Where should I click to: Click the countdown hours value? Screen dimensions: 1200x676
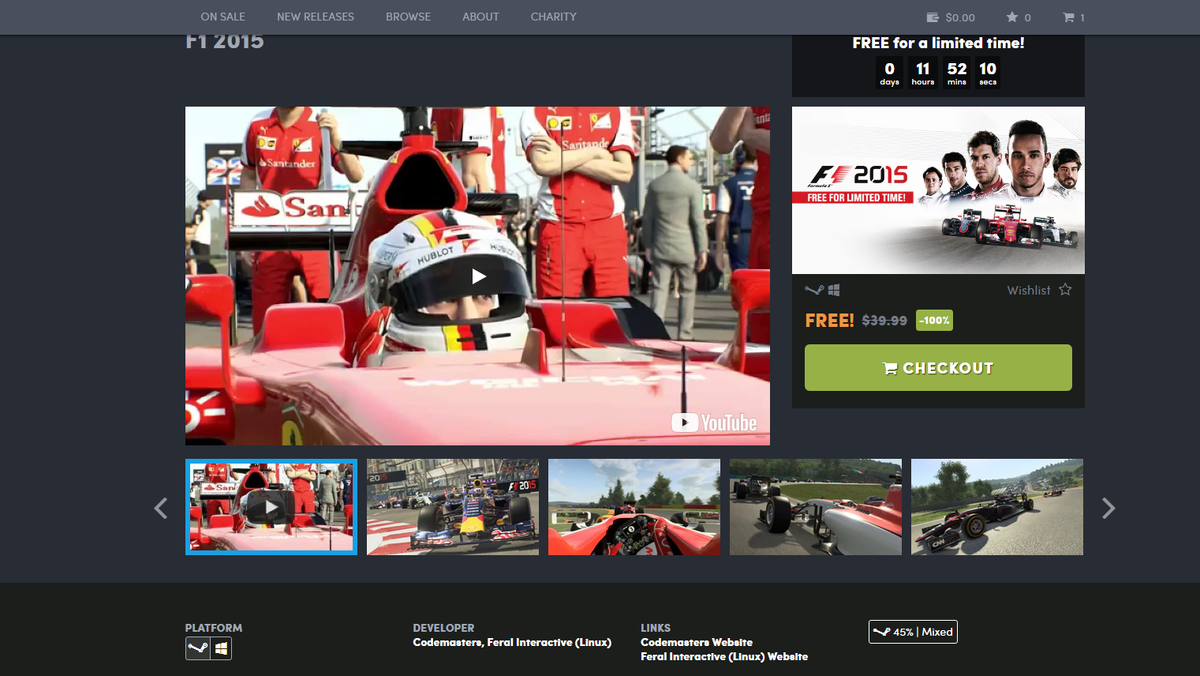[x=923, y=73]
